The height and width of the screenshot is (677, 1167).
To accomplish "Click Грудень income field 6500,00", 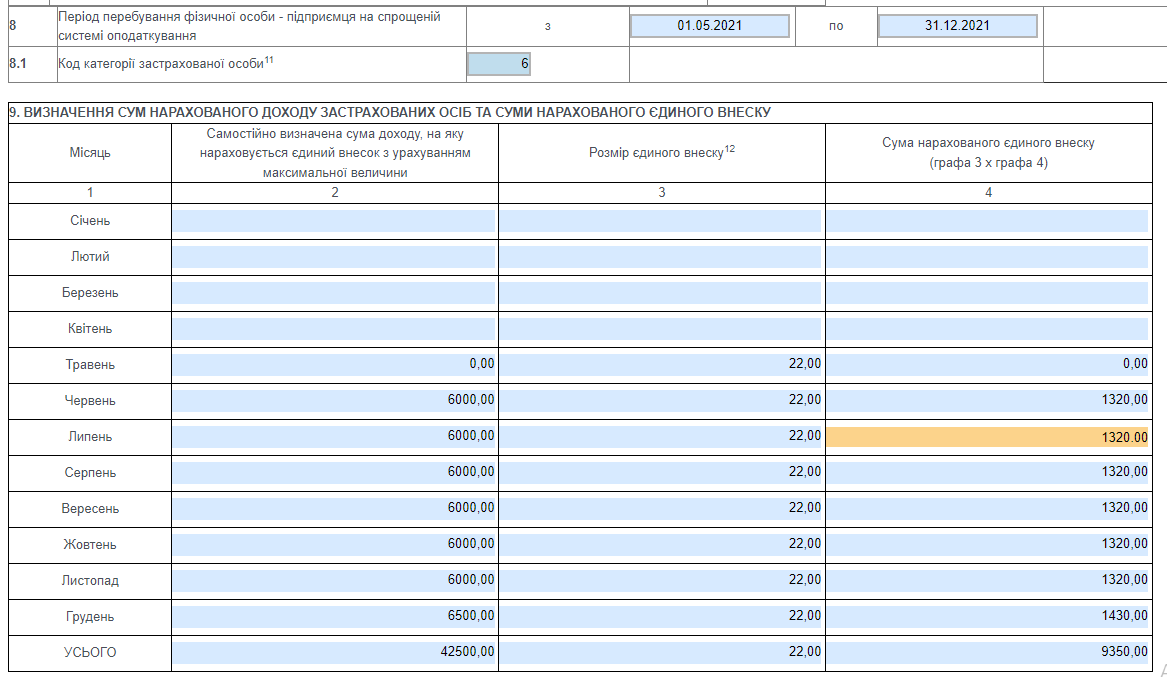I will (x=333, y=617).
